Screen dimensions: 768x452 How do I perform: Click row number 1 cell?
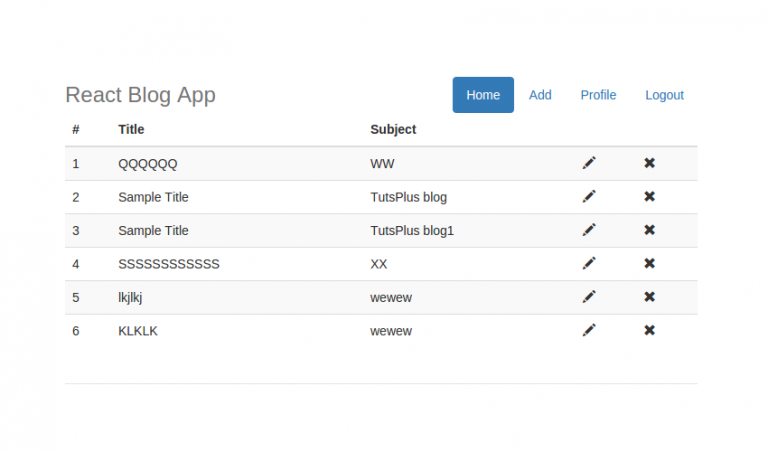(76, 164)
